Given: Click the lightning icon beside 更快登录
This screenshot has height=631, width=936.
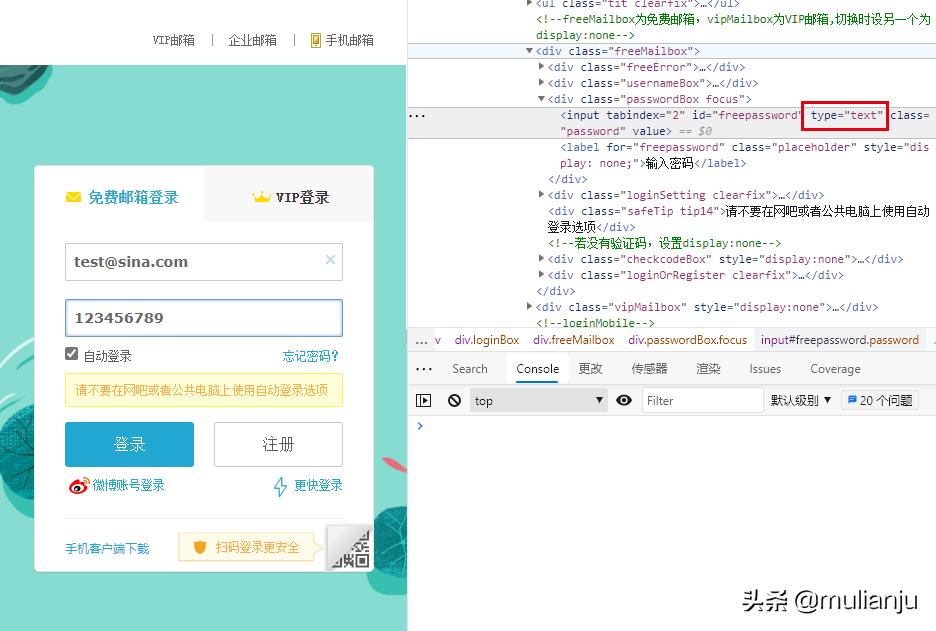Looking at the screenshot, I should coord(280,486).
